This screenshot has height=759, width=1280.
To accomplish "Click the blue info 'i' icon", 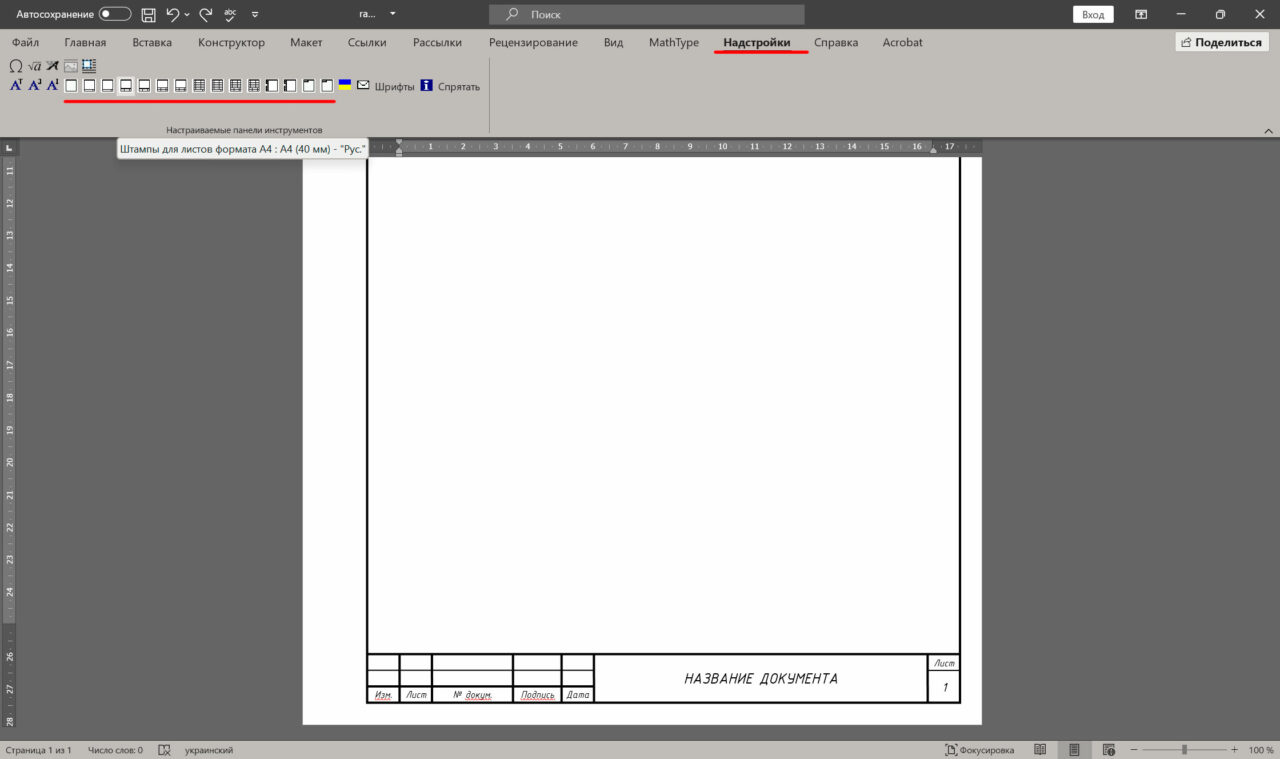I will [x=427, y=86].
